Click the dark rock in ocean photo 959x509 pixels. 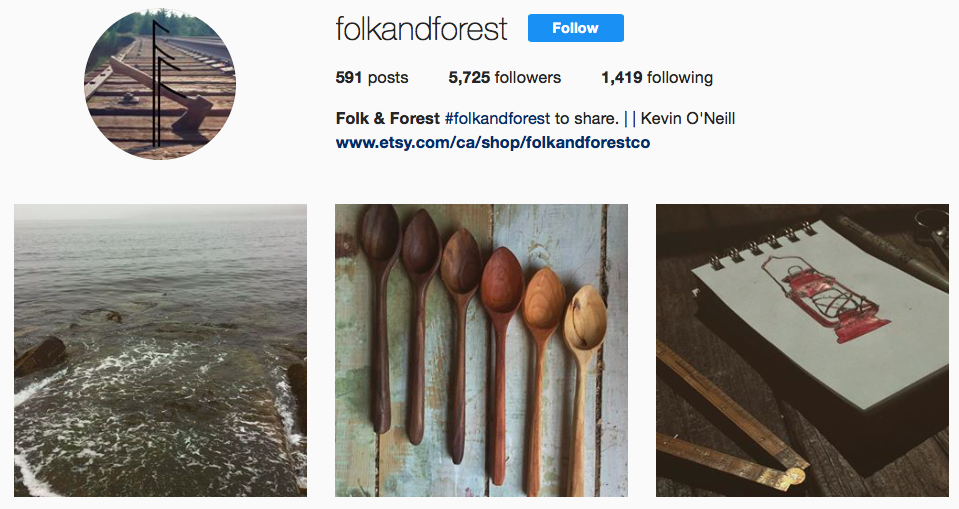(41, 355)
